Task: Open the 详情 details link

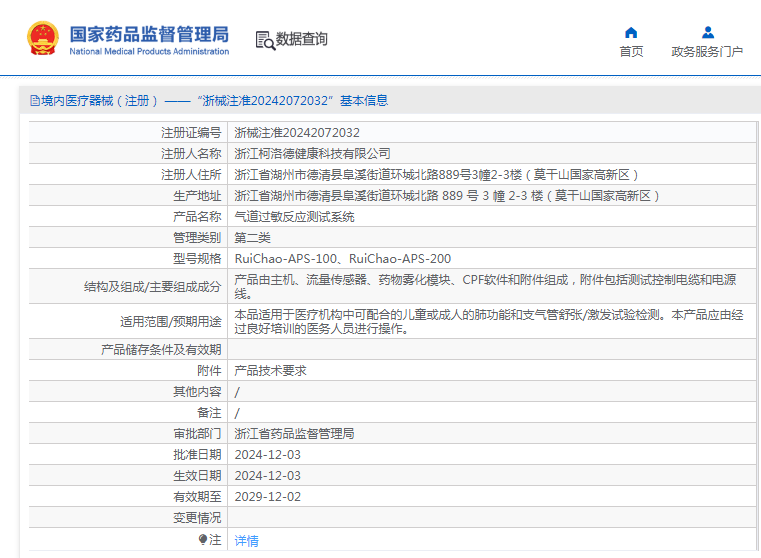Action: click(x=247, y=541)
